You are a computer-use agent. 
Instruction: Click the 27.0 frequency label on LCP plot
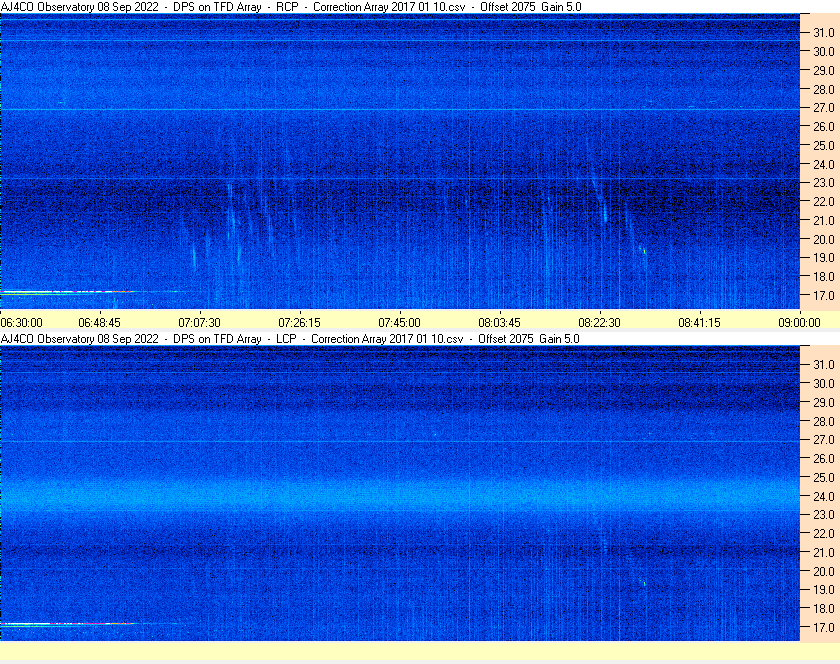pos(824,440)
